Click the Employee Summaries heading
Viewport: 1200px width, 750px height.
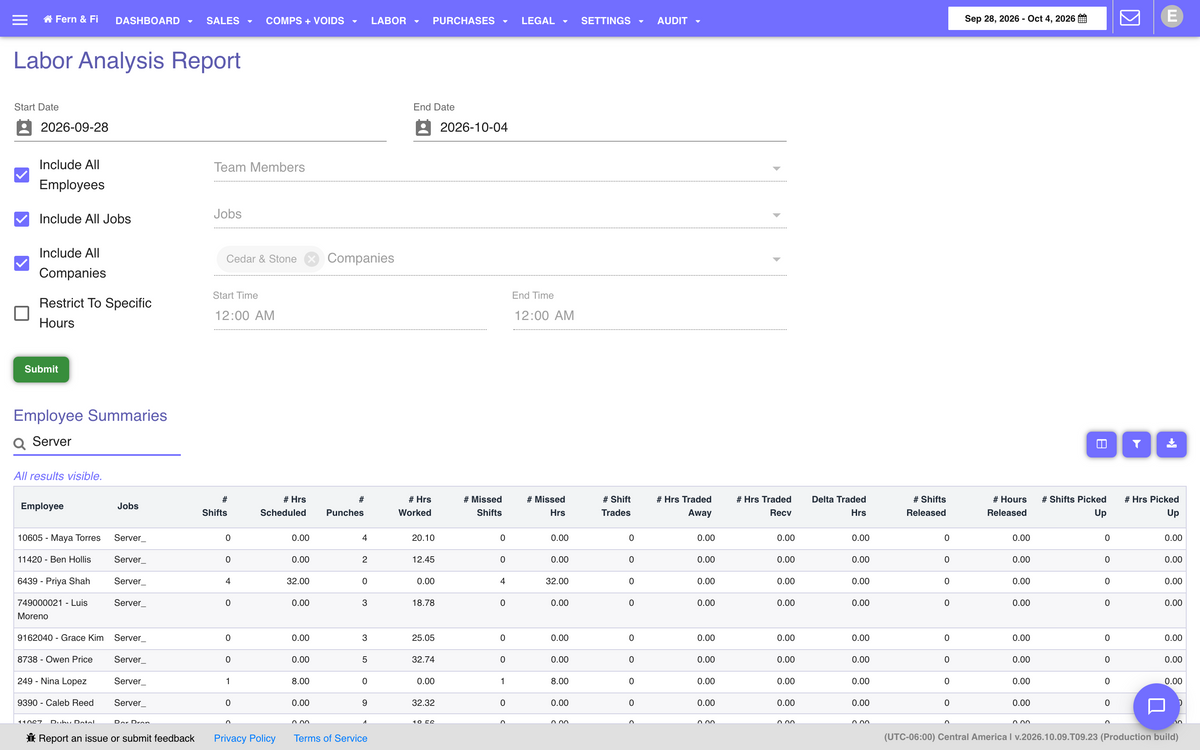pyautogui.click(x=90, y=416)
